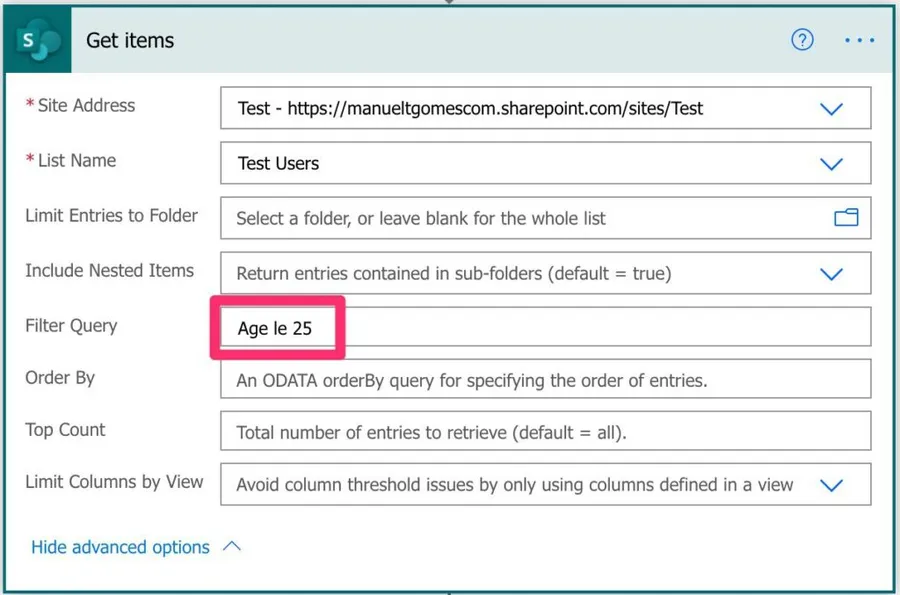The width and height of the screenshot is (900, 595).
Task: Open the Include Nested Items dropdown arrow
Action: click(x=831, y=273)
